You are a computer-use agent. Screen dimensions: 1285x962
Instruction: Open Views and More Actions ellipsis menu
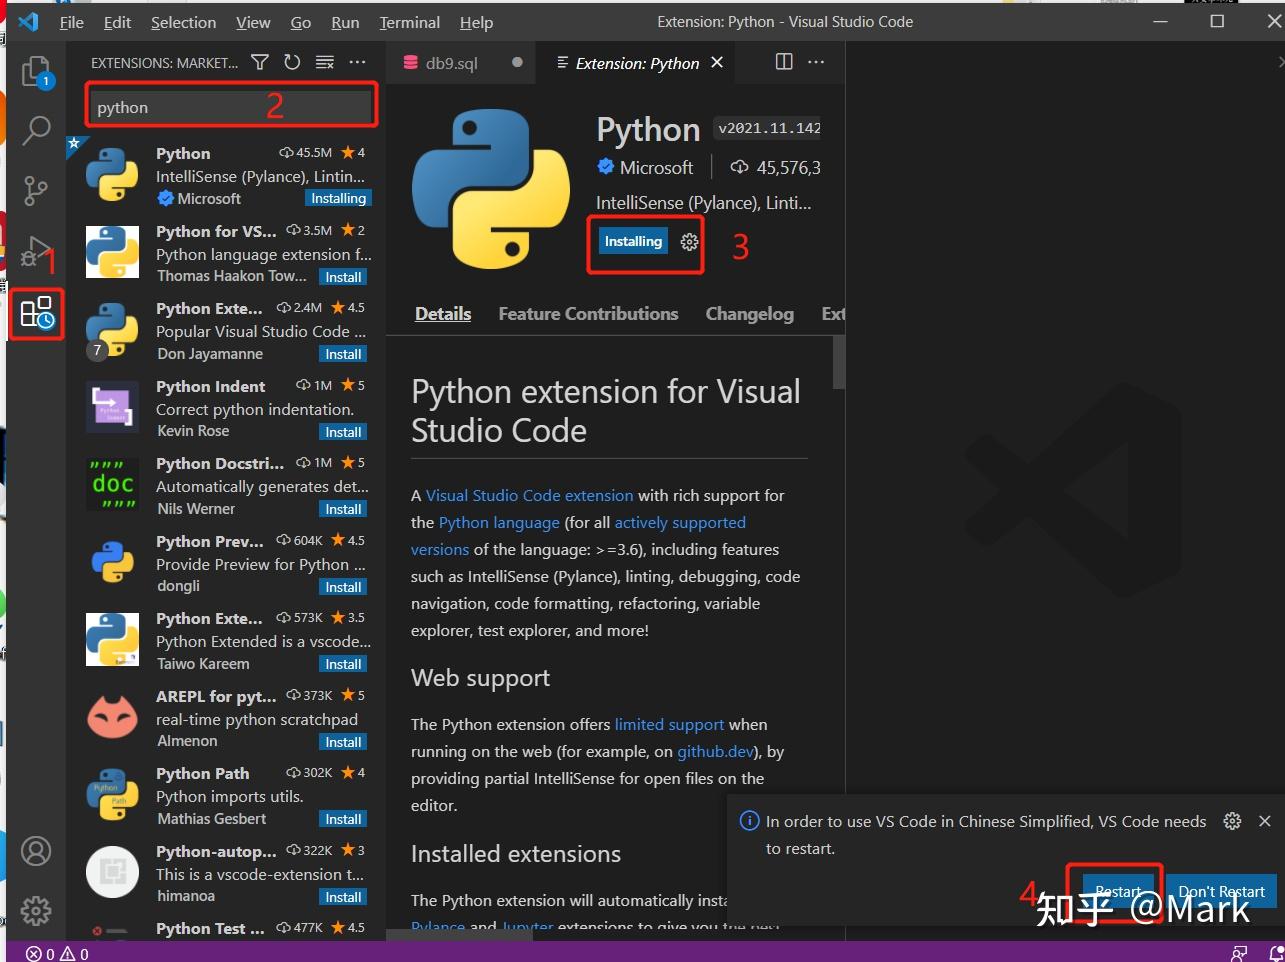tap(357, 62)
